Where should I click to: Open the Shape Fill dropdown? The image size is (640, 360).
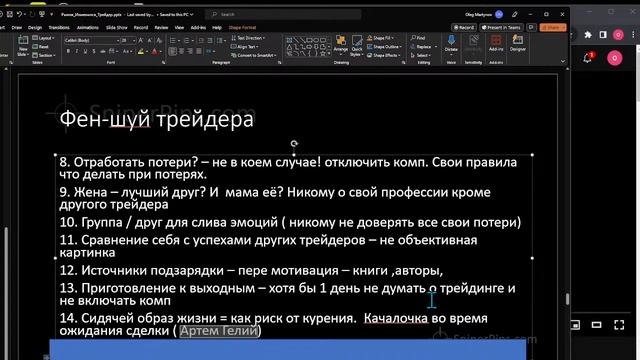point(381,38)
